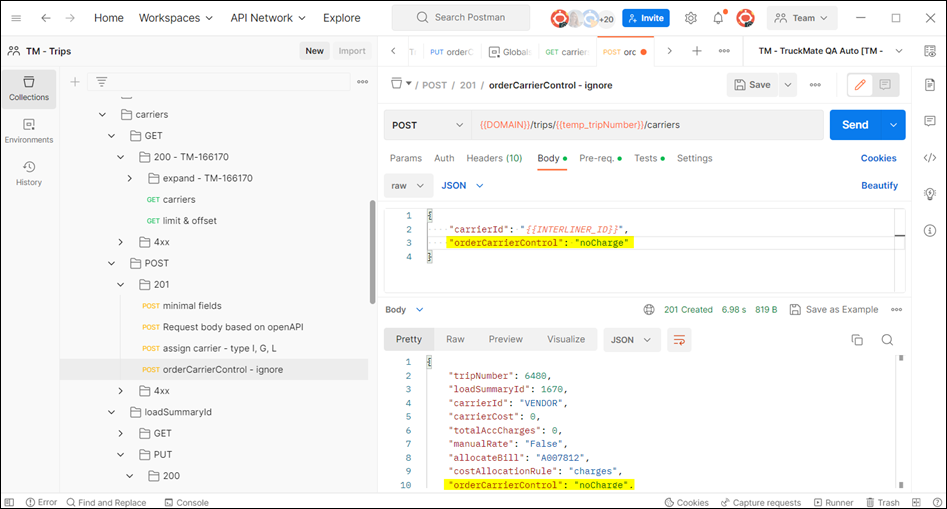This screenshot has height=509, width=947.
Task: Open the History sidebar panel
Action: click(29, 173)
